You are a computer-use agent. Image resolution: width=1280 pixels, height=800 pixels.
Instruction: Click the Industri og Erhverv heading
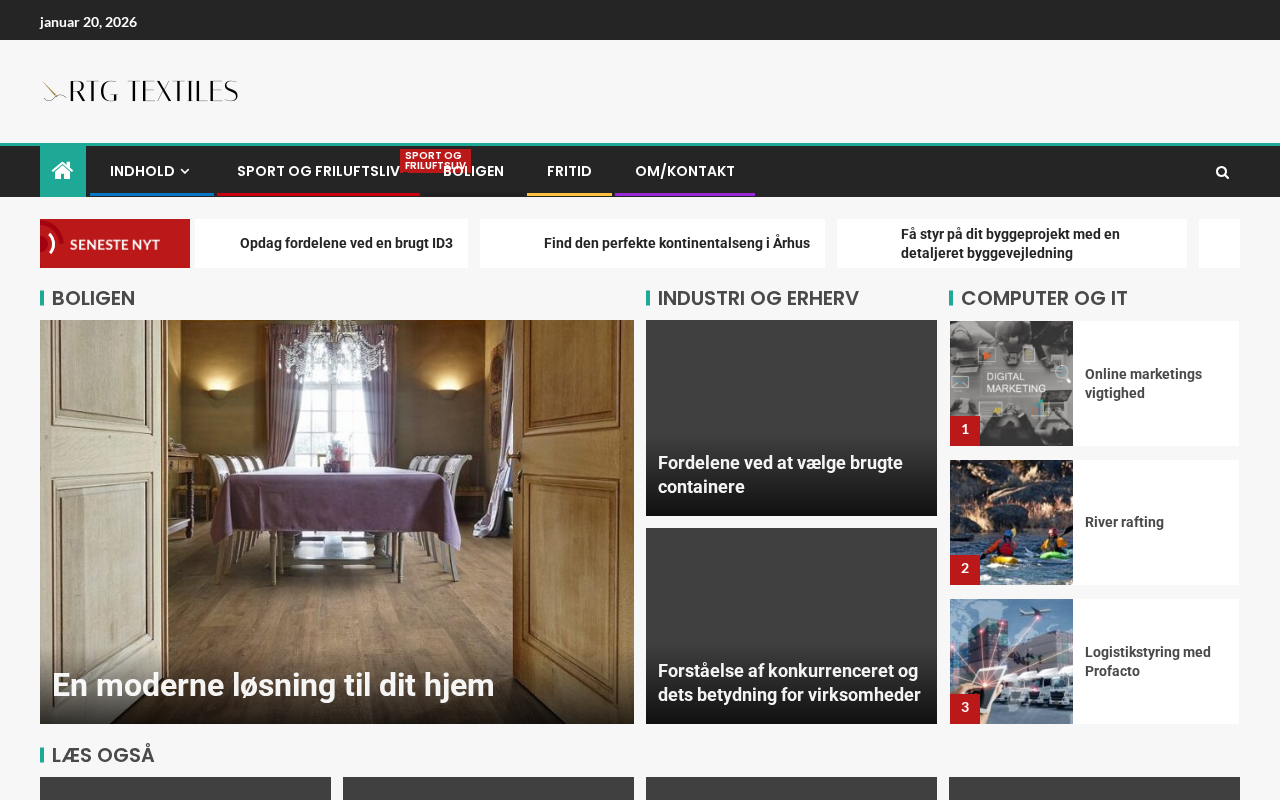[758, 298]
